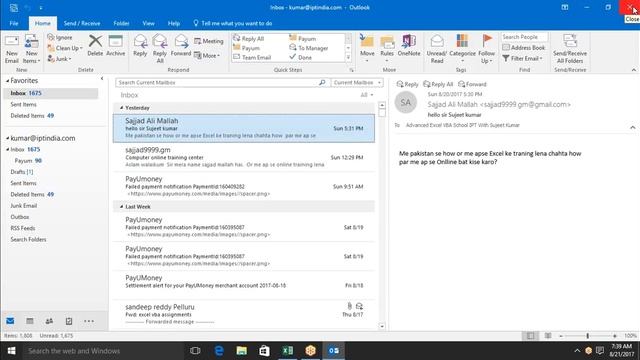640x360 pixels.
Task: Reply with a Meeting
Action: point(209,41)
